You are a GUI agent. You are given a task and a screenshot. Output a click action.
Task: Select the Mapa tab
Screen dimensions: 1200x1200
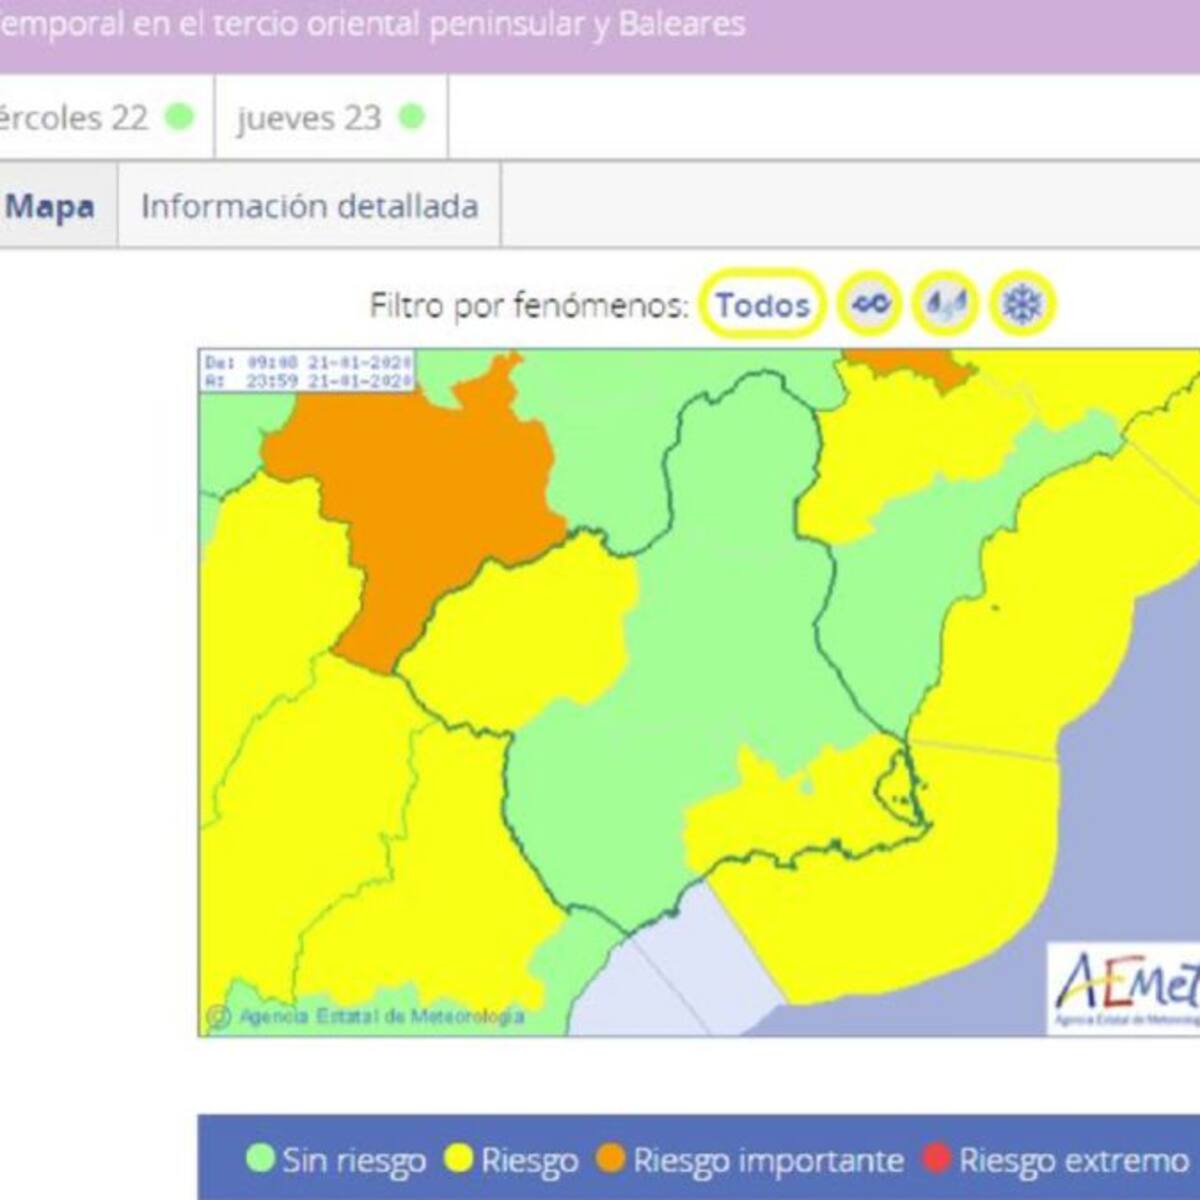coord(52,206)
